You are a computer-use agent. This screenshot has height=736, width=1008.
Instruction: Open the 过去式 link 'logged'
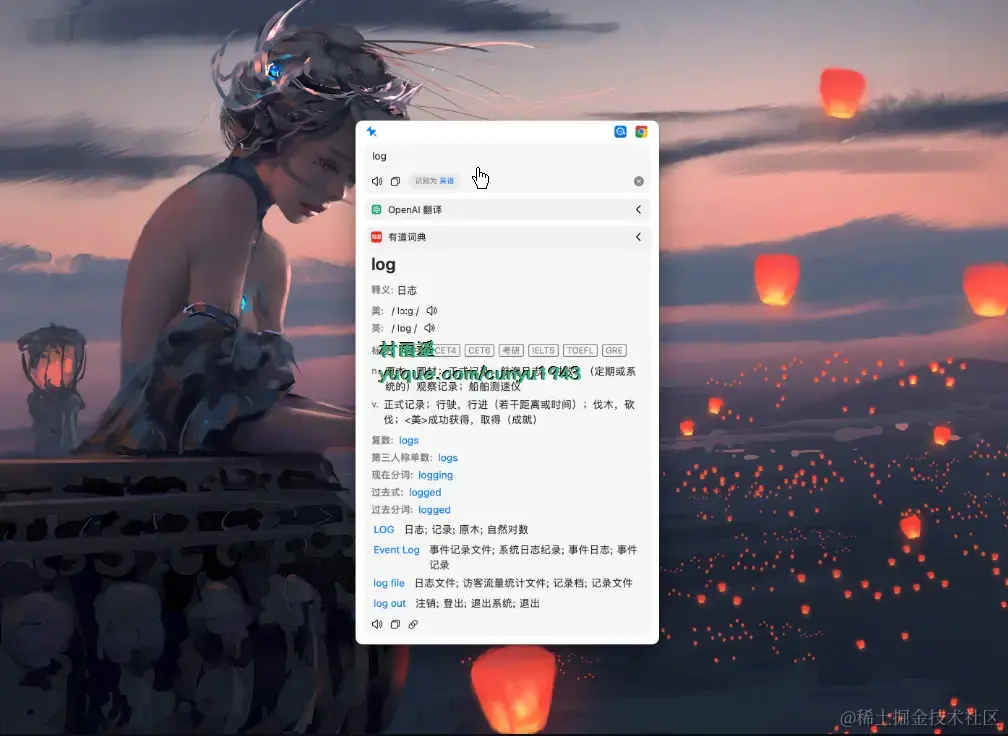(x=425, y=492)
